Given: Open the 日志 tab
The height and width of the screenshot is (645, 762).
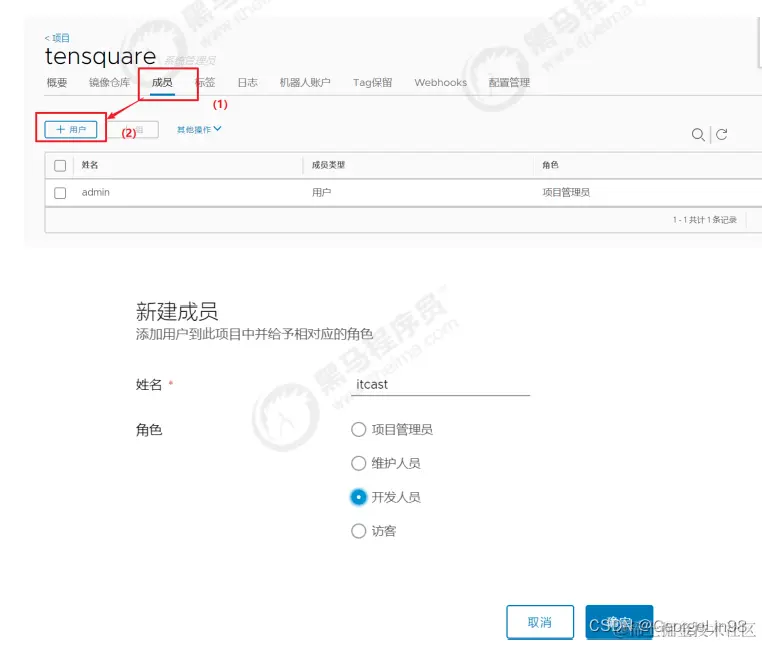Looking at the screenshot, I should (247, 83).
